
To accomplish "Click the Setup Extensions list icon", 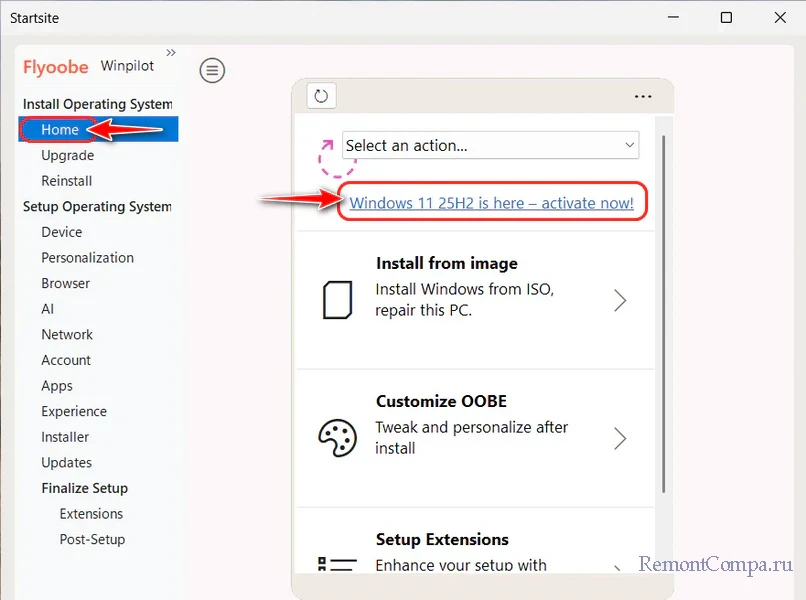I will click(x=337, y=566).
